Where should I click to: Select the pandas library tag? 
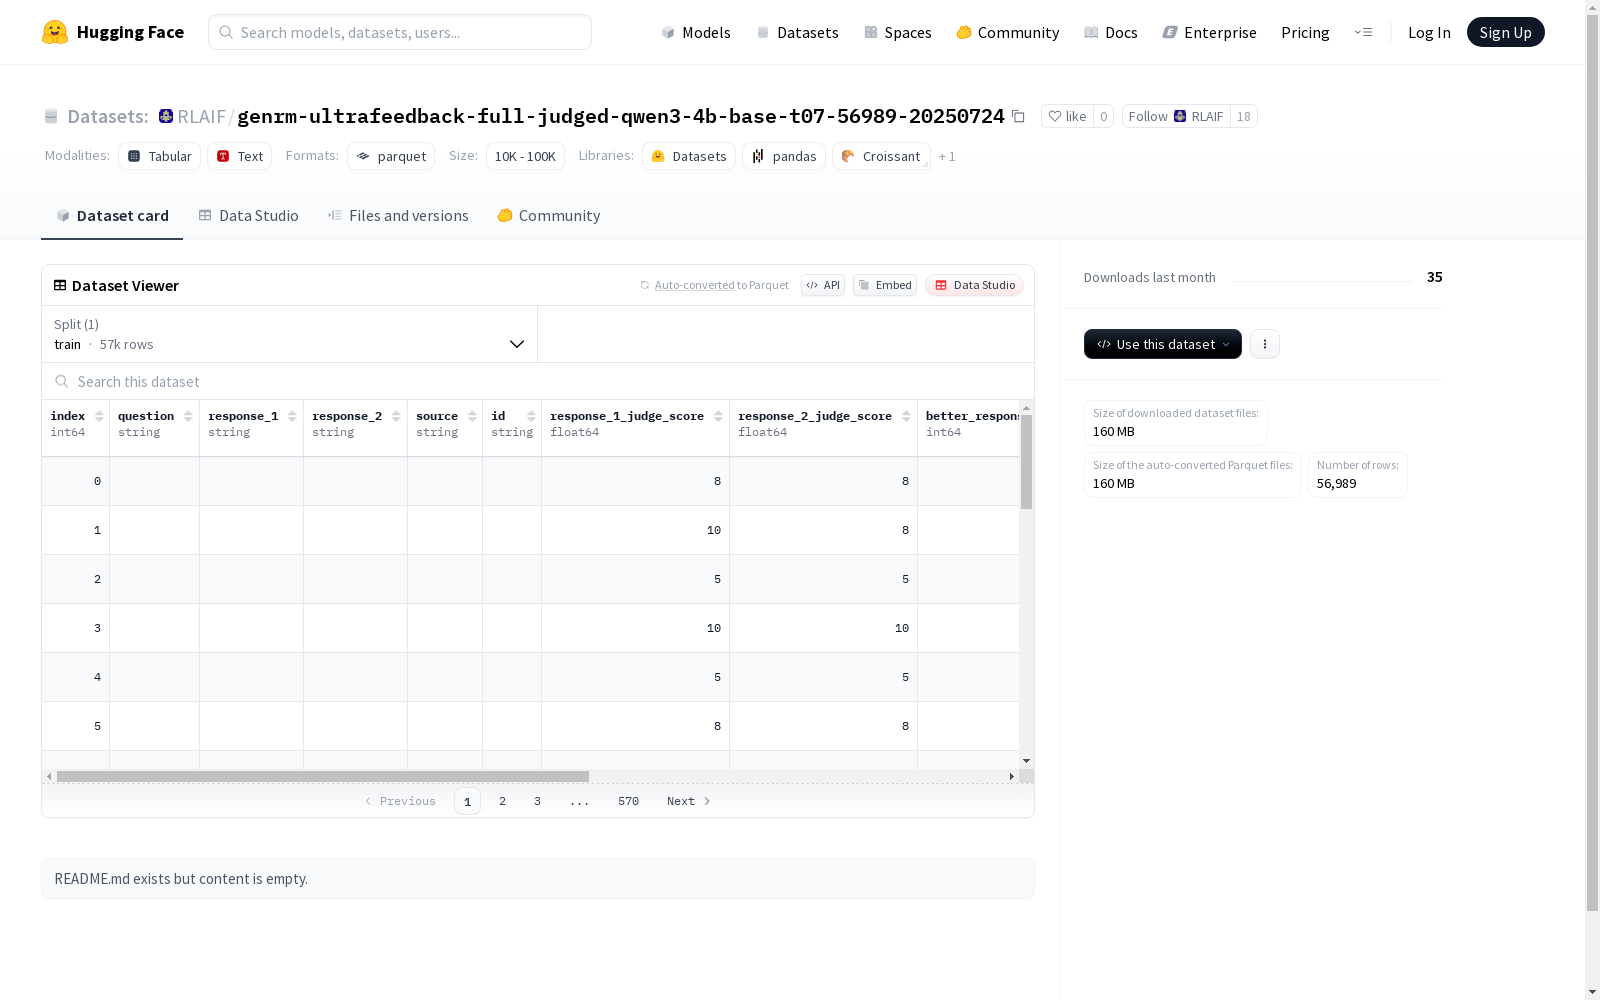[784, 156]
